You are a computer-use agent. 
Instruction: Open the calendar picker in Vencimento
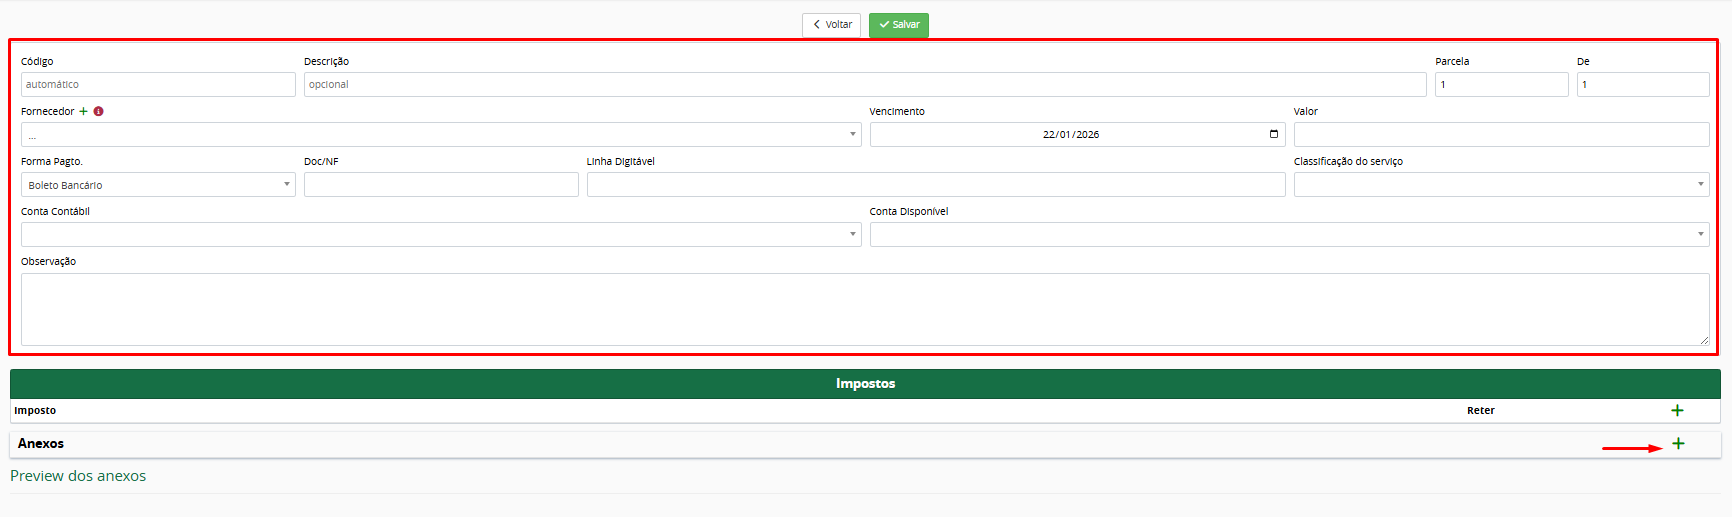(x=1273, y=134)
